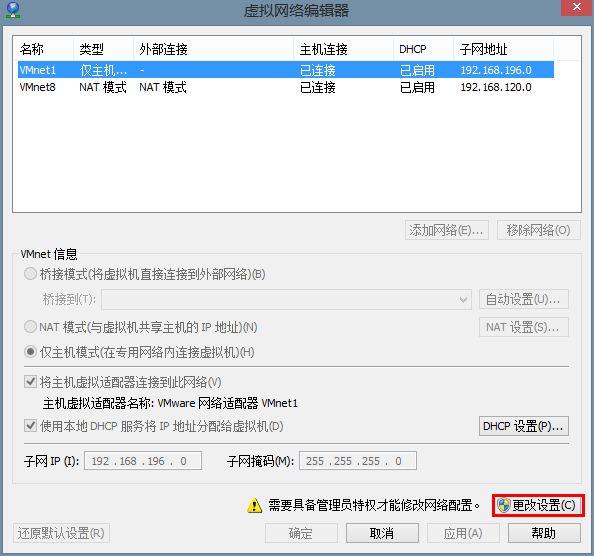594x556 pixels.
Task: Click the 类型 column header
Action: [x=103, y=49]
